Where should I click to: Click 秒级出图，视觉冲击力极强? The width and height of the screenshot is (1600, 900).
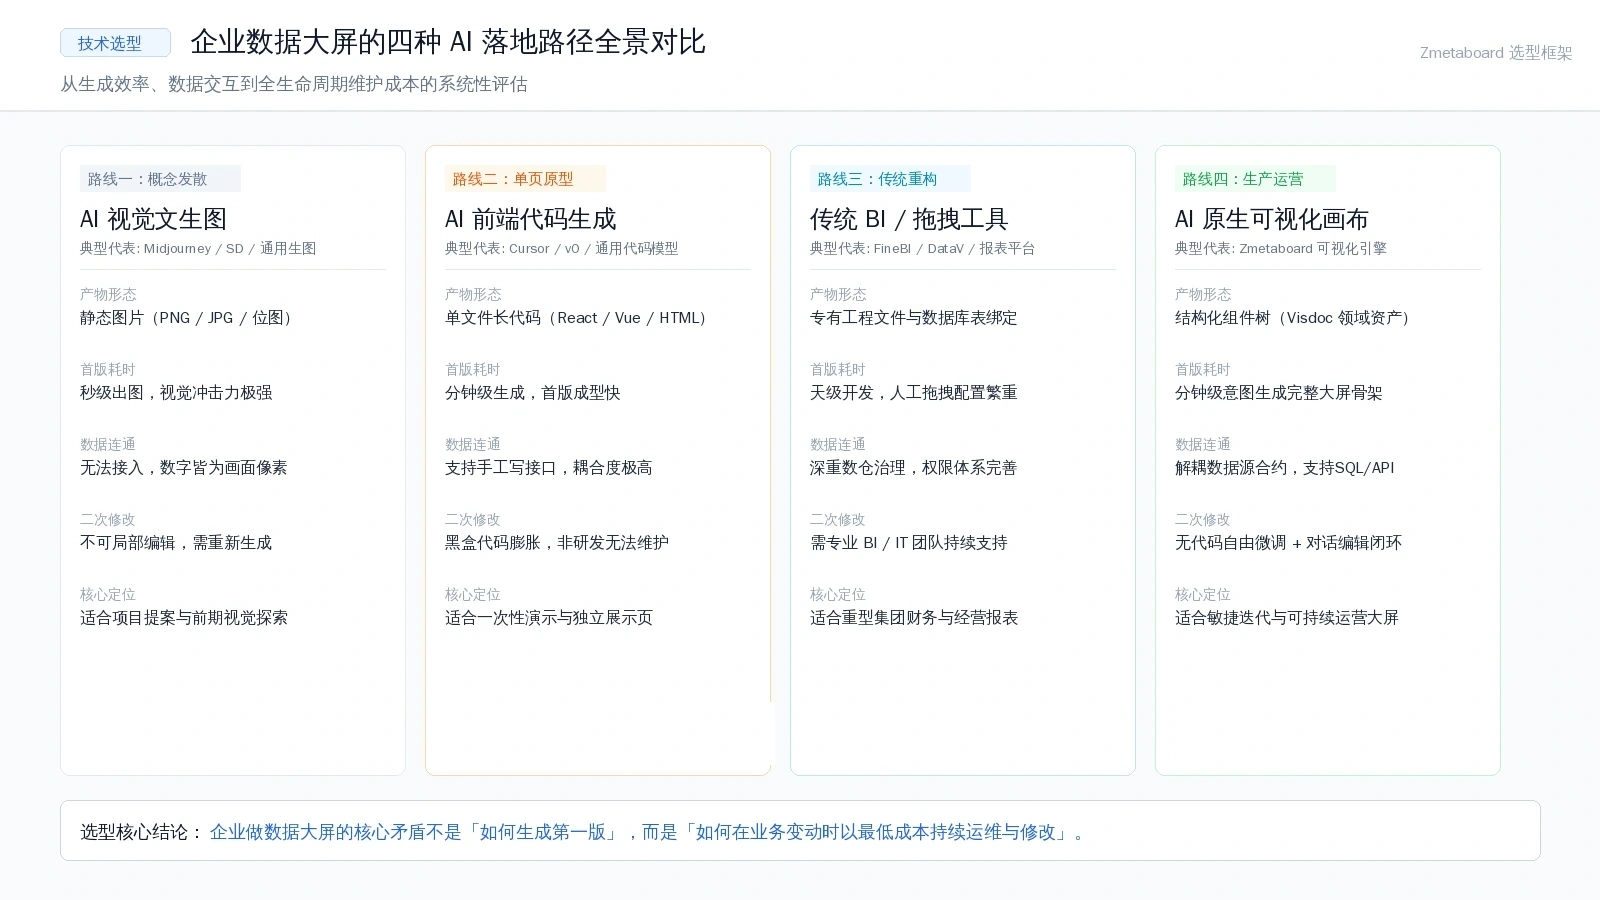176,393
